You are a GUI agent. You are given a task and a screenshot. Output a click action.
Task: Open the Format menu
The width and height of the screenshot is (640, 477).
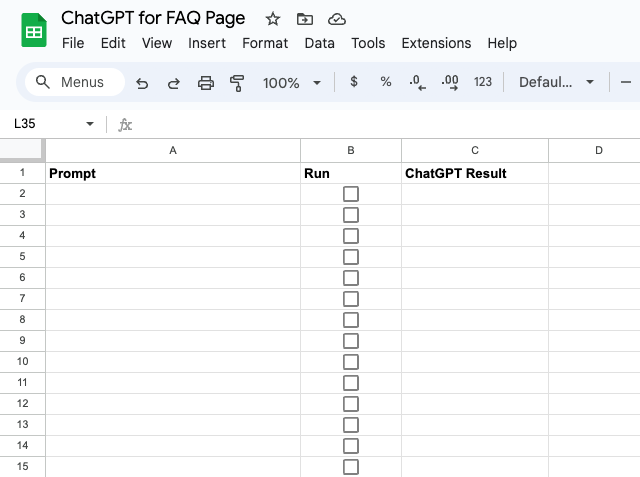pos(265,43)
